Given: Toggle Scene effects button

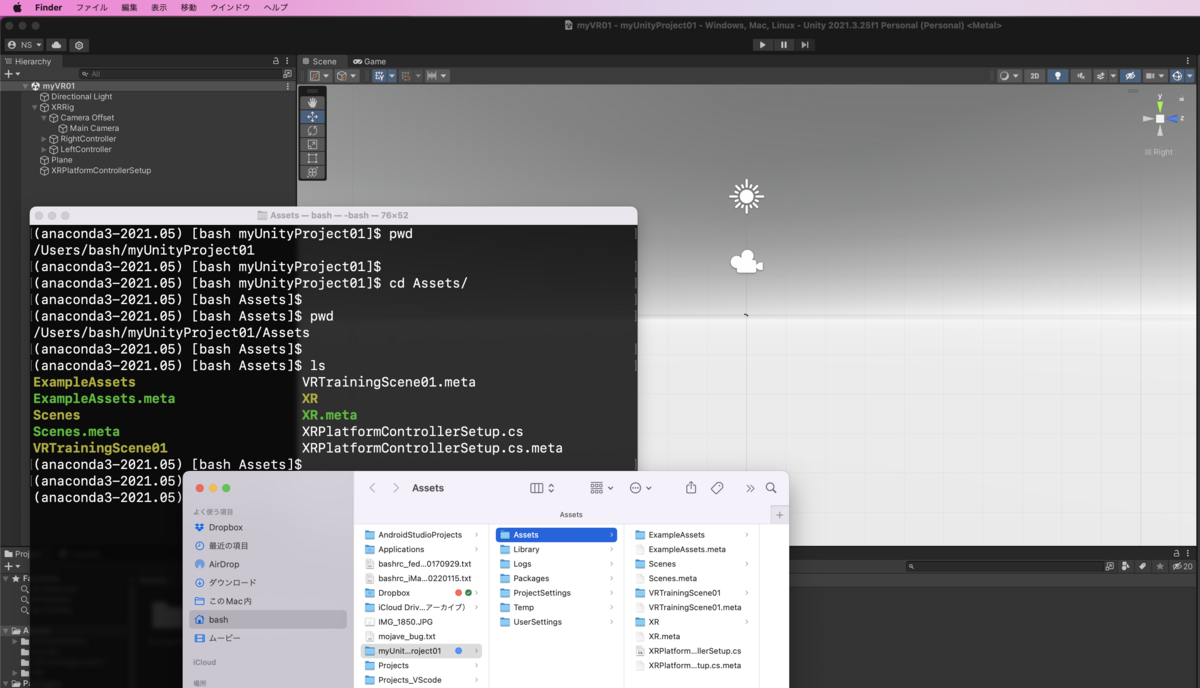Looking at the screenshot, I should [x=1101, y=75].
